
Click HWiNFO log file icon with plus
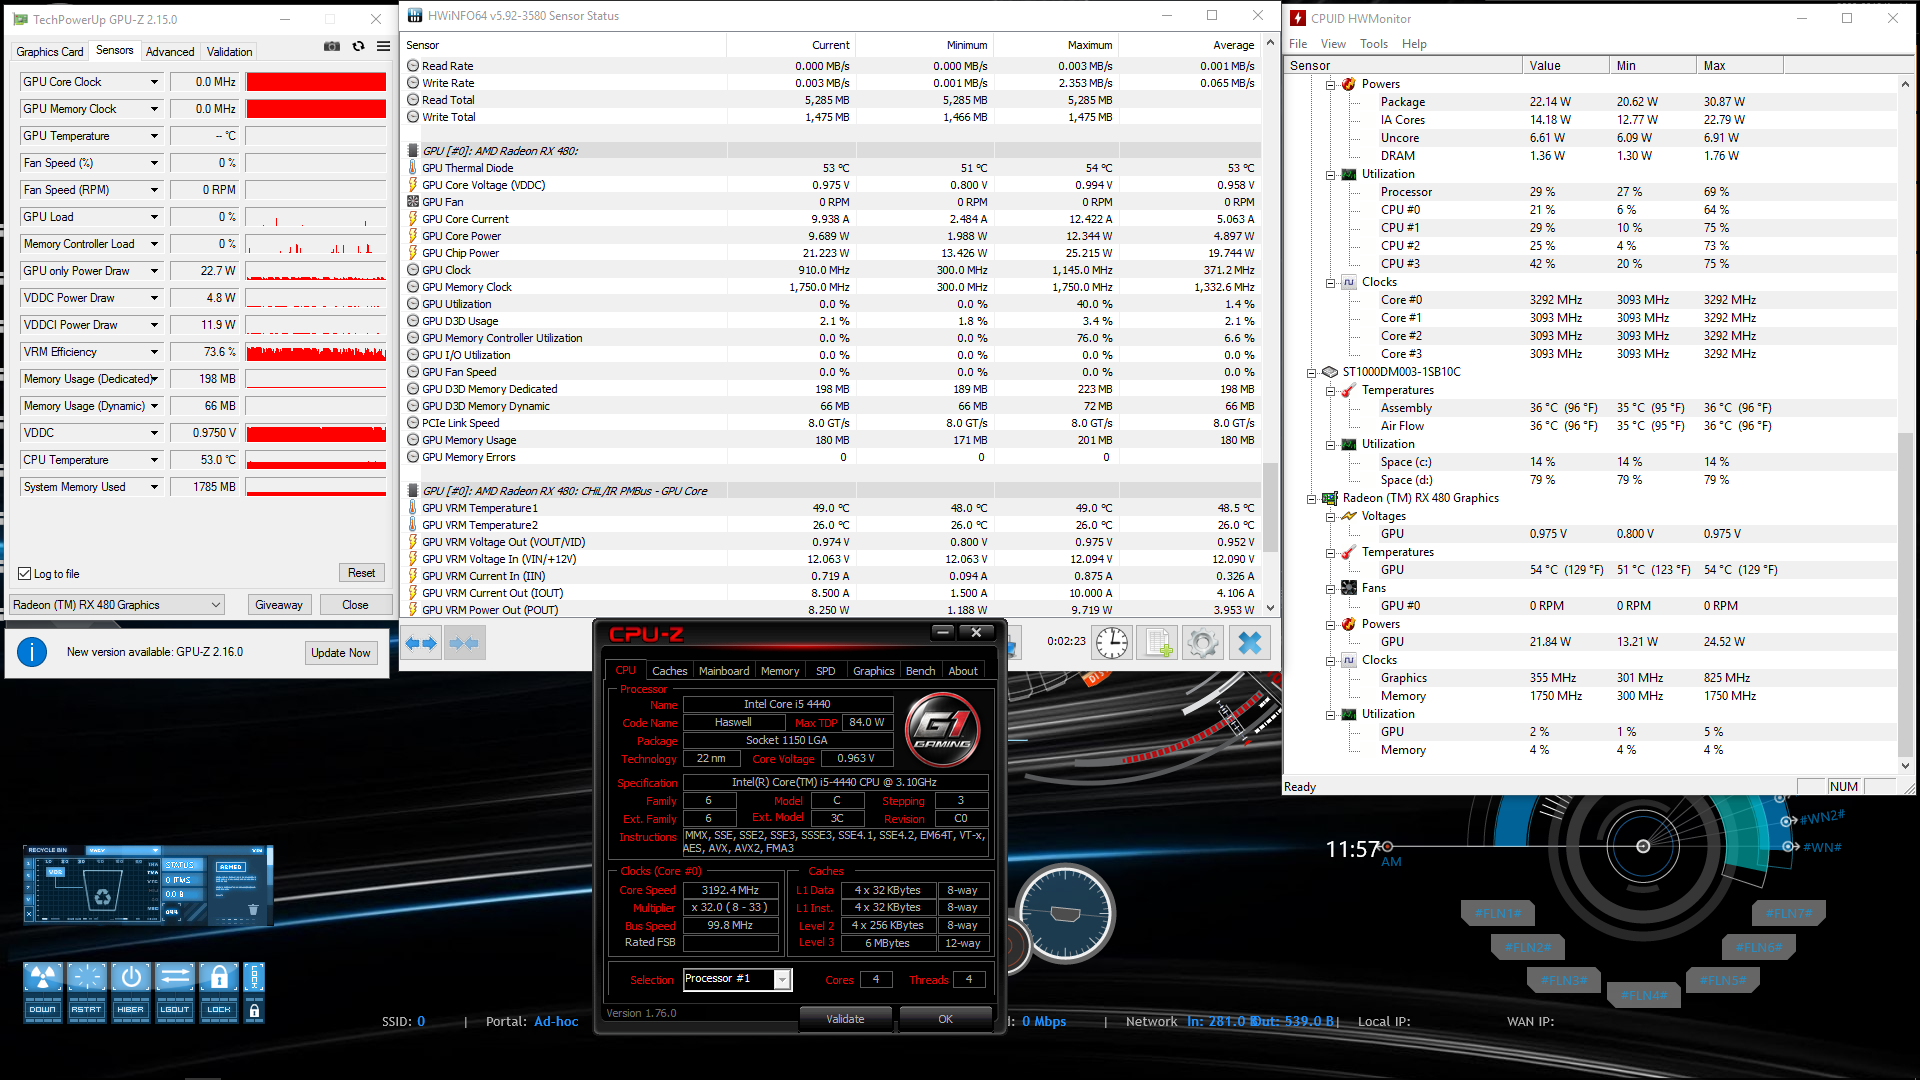pyautogui.click(x=1157, y=643)
